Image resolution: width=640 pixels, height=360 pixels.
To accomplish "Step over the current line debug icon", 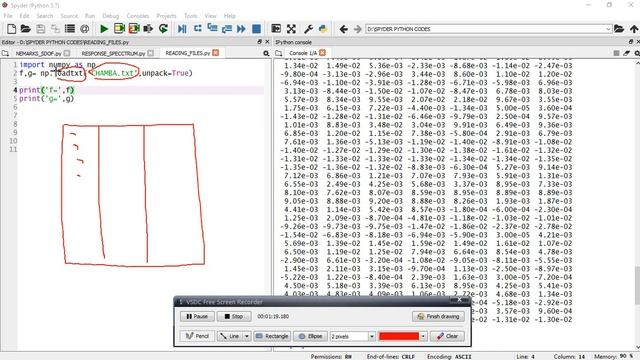I will pyautogui.click(x=198, y=29).
